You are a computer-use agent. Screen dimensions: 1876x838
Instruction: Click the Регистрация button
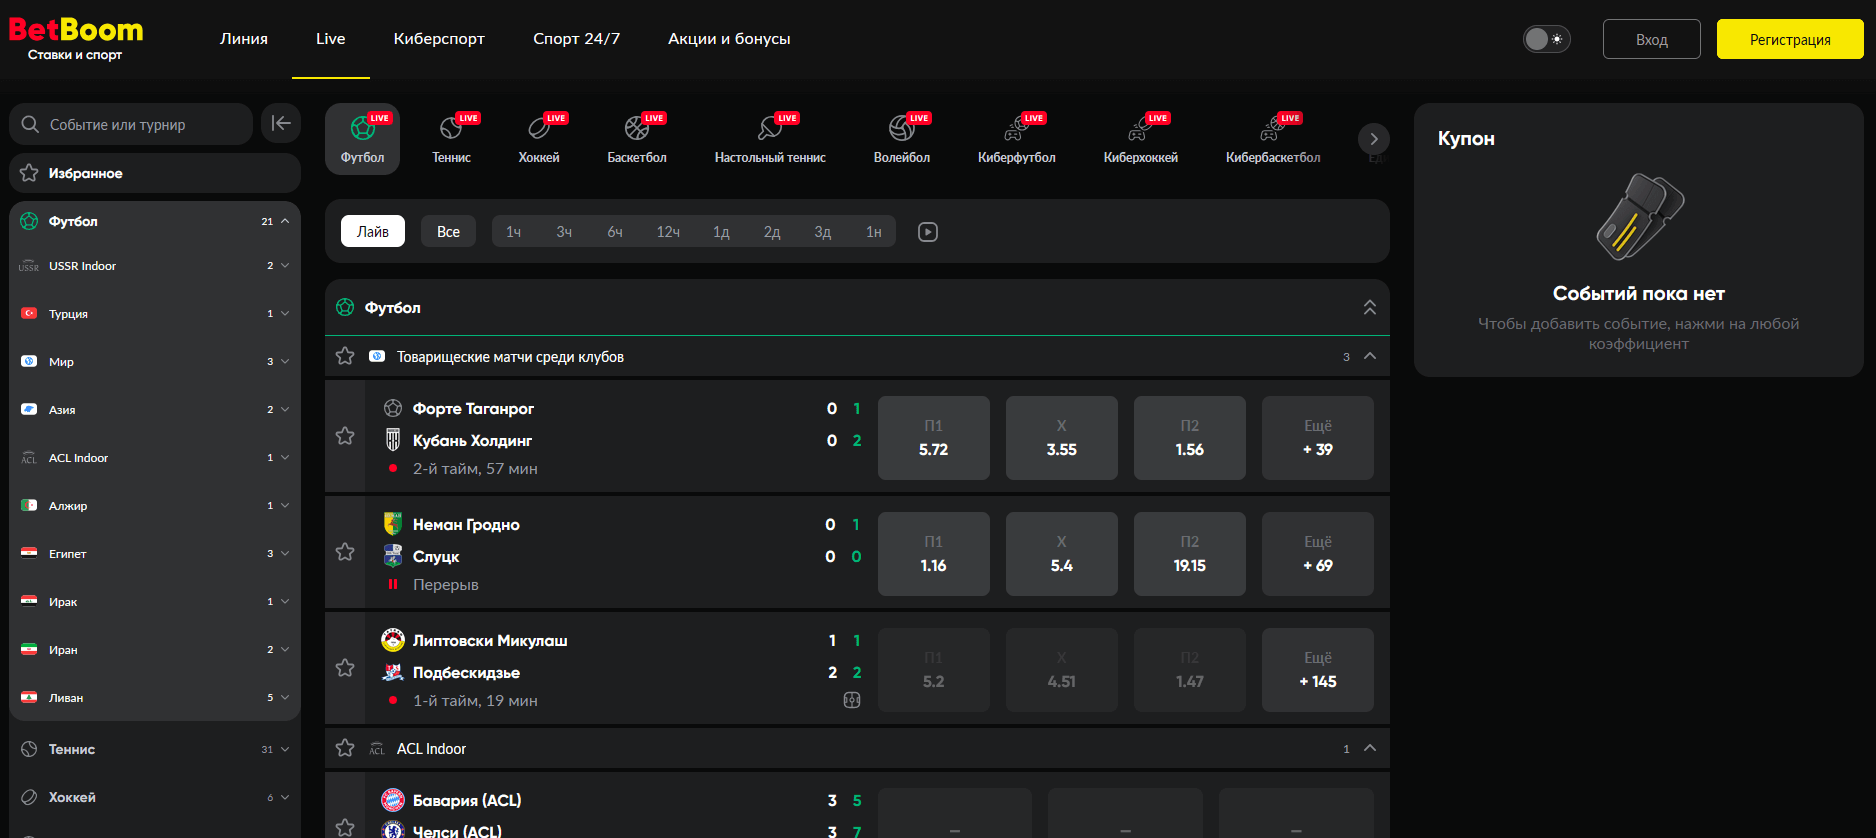tap(1790, 39)
